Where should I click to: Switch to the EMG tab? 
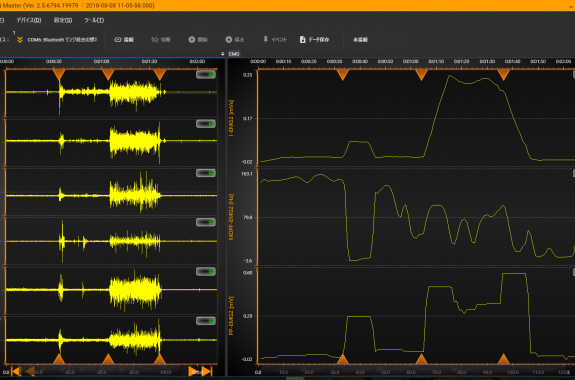[x=234, y=54]
